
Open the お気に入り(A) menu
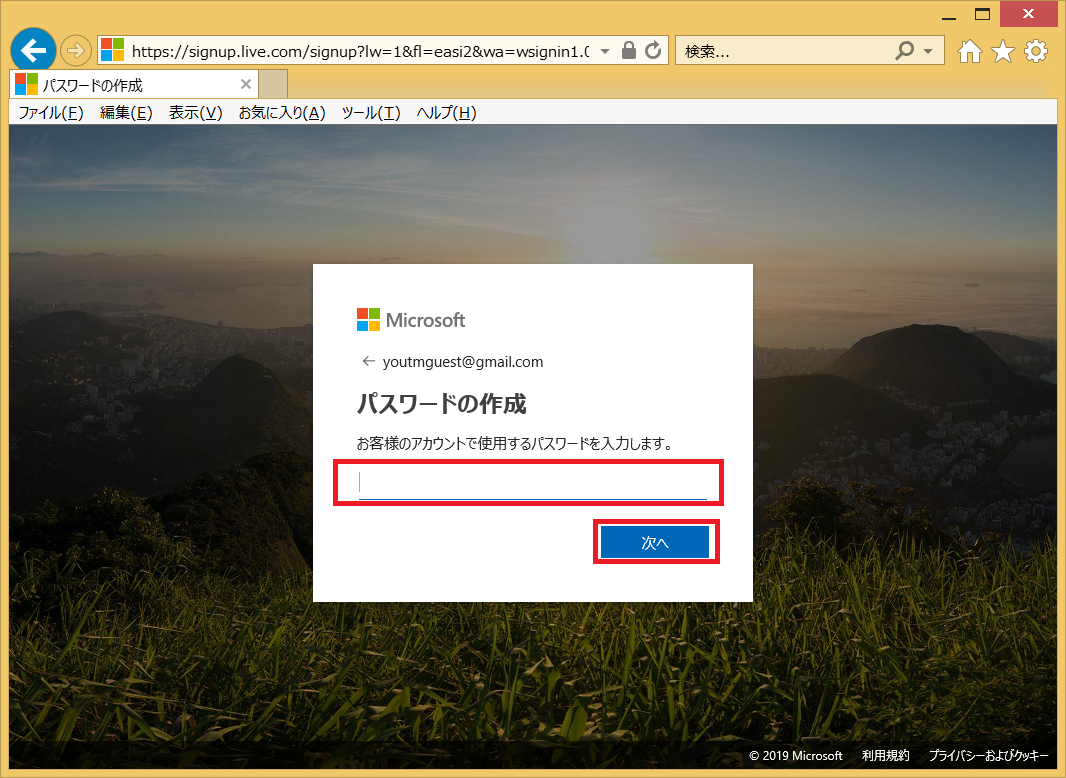pyautogui.click(x=282, y=113)
